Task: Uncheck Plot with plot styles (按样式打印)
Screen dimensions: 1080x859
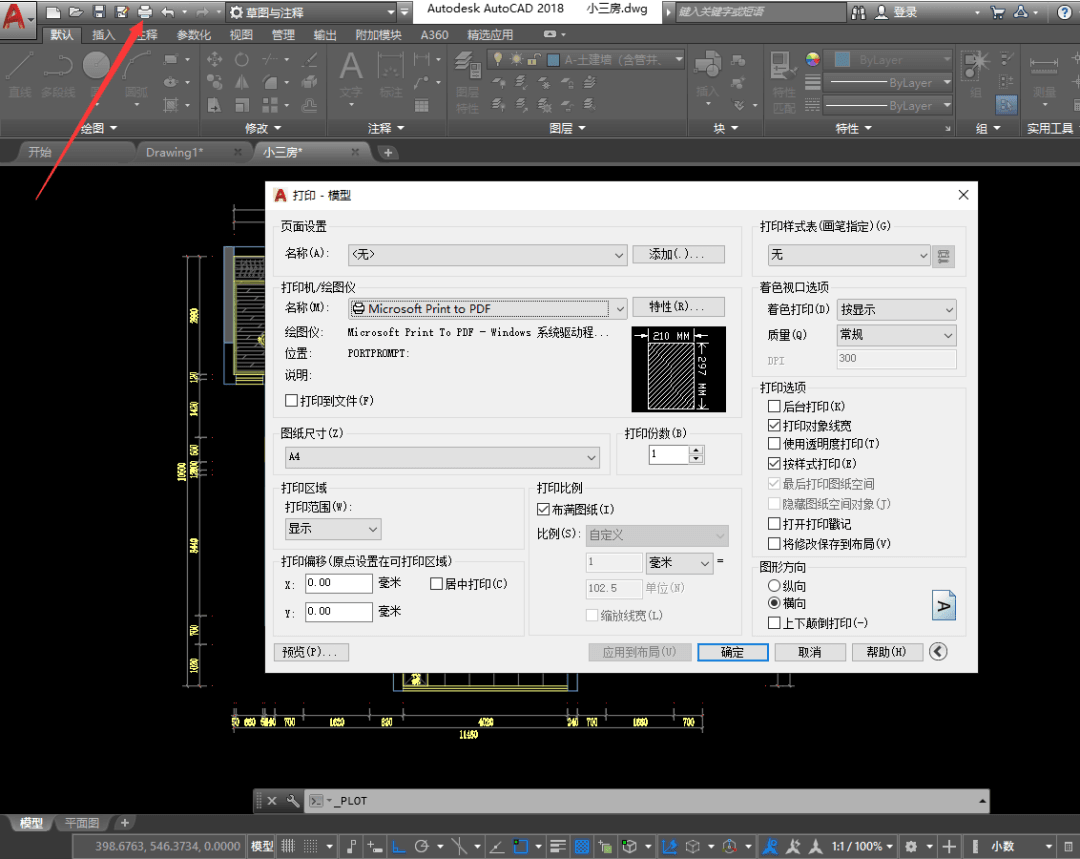Action: pyautogui.click(x=774, y=464)
